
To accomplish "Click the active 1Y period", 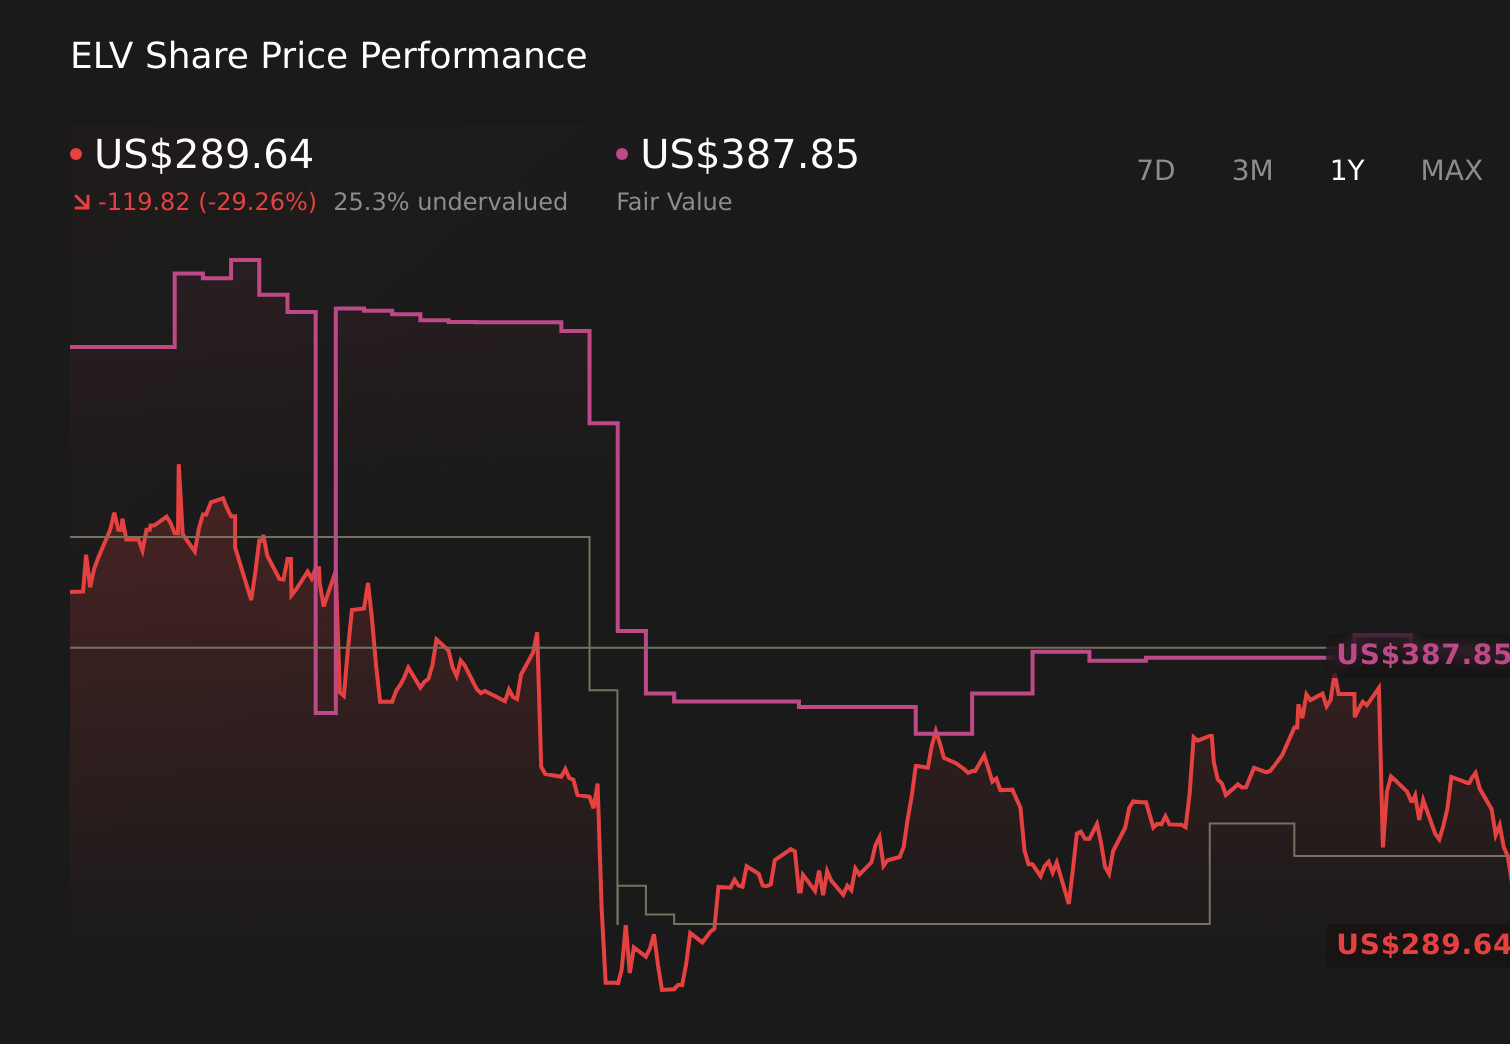I will pyautogui.click(x=1346, y=170).
